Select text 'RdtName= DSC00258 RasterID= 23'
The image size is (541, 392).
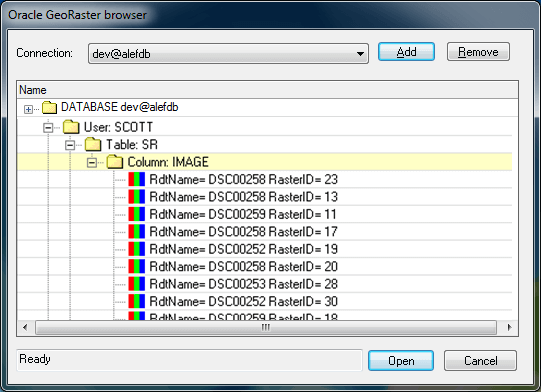244,179
